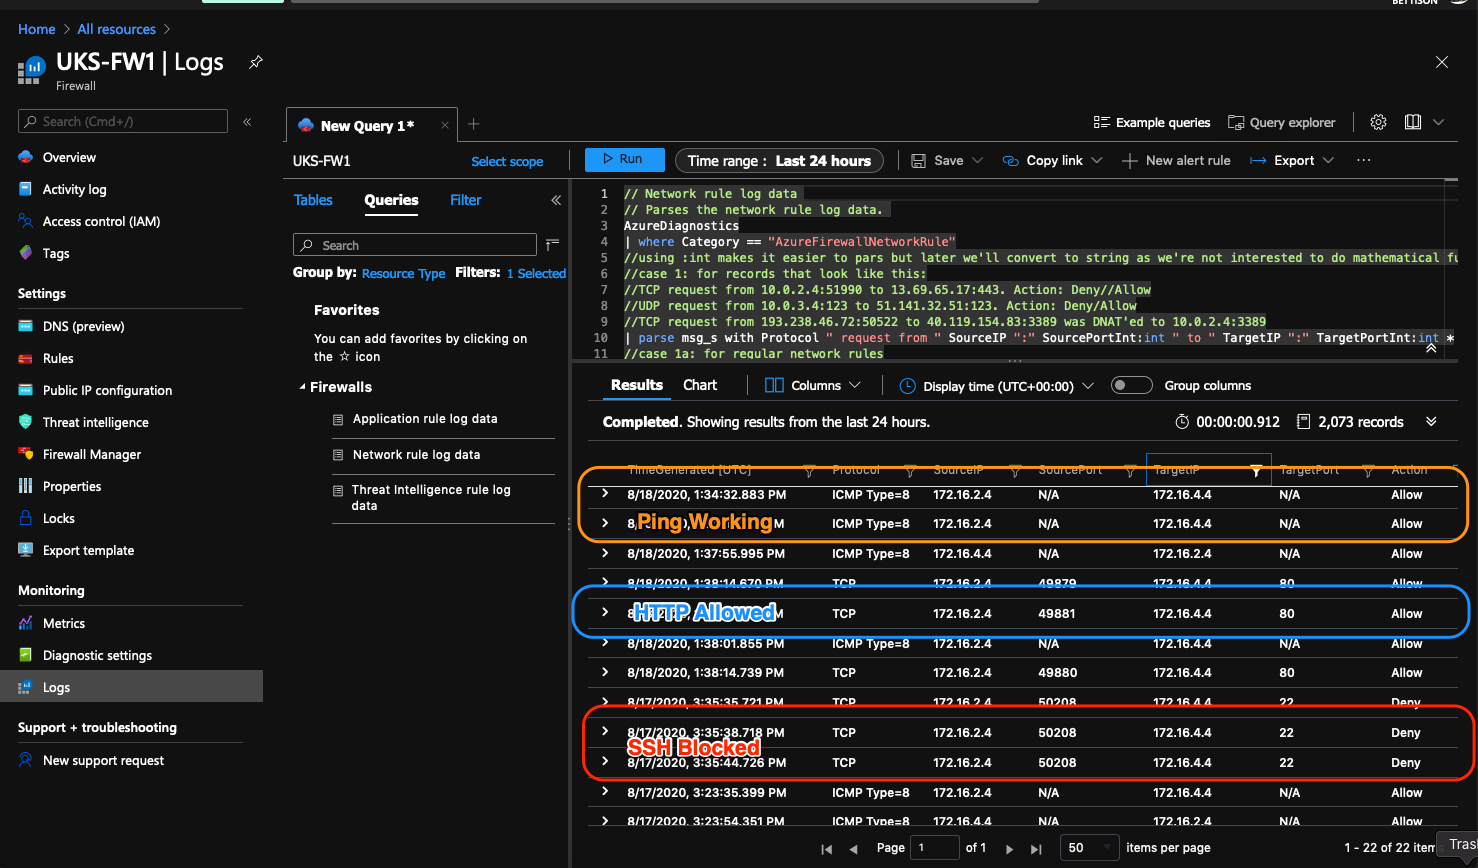Open Application rule log data query
This screenshot has width=1478, height=868.
(x=425, y=419)
